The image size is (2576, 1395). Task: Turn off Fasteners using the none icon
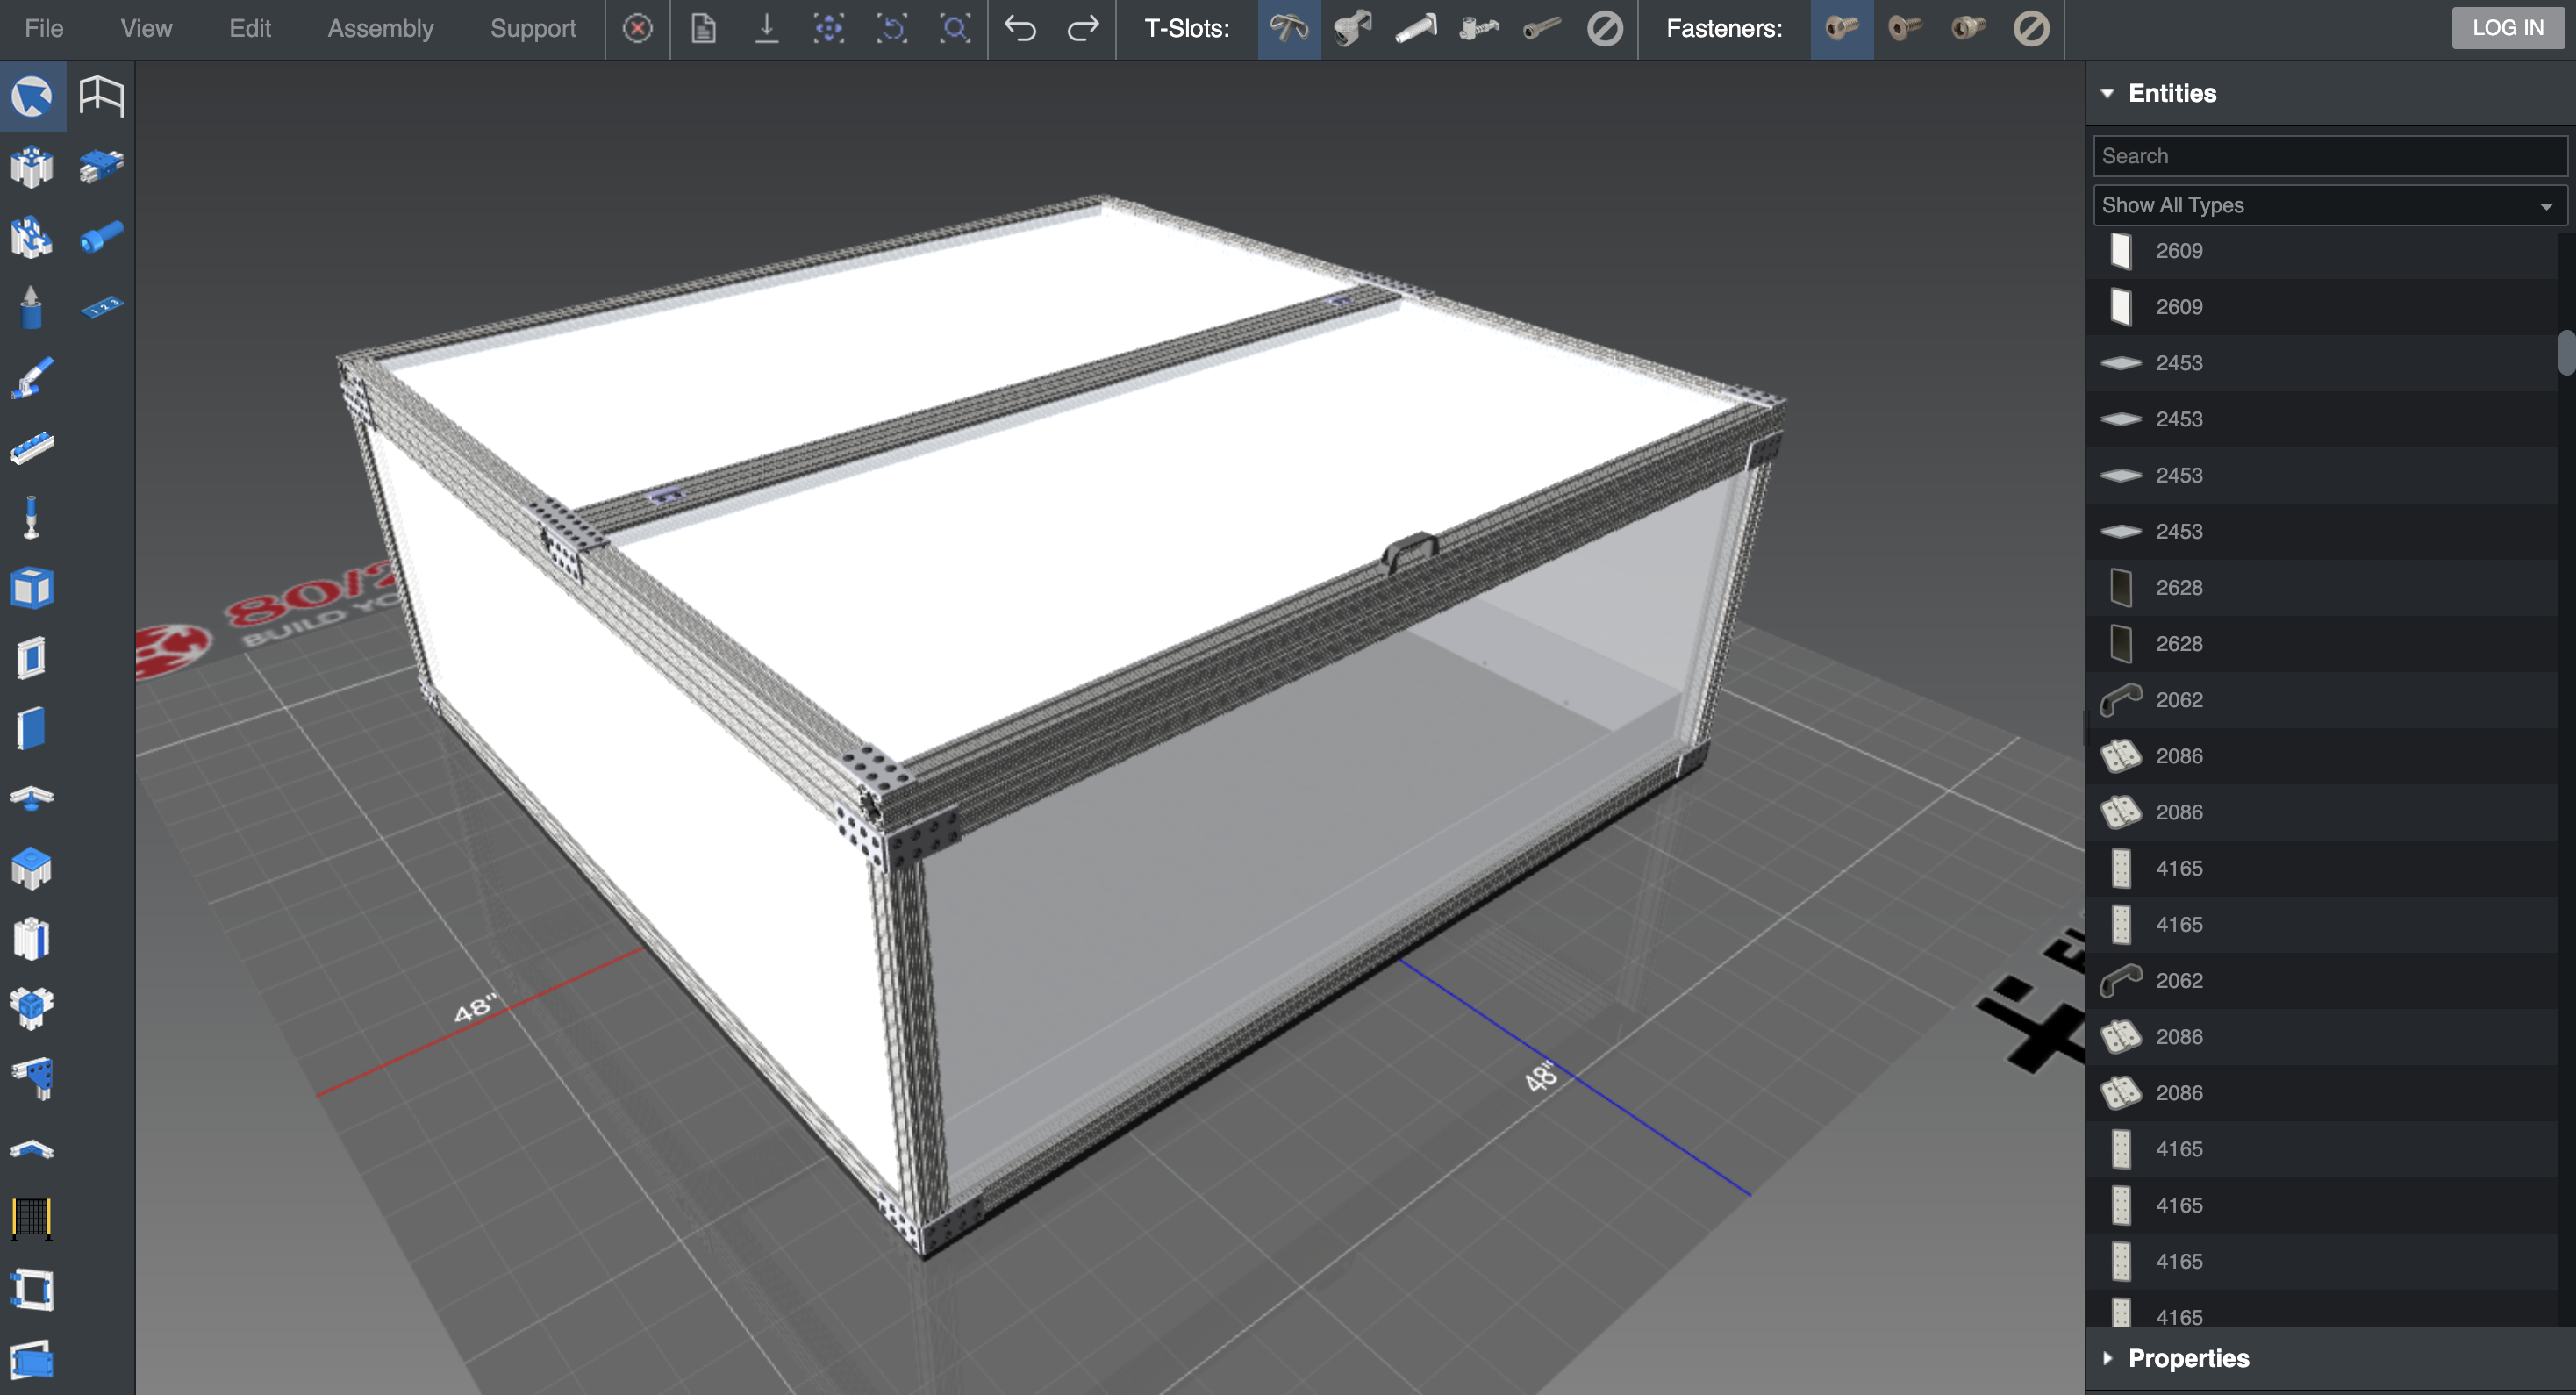click(2031, 28)
